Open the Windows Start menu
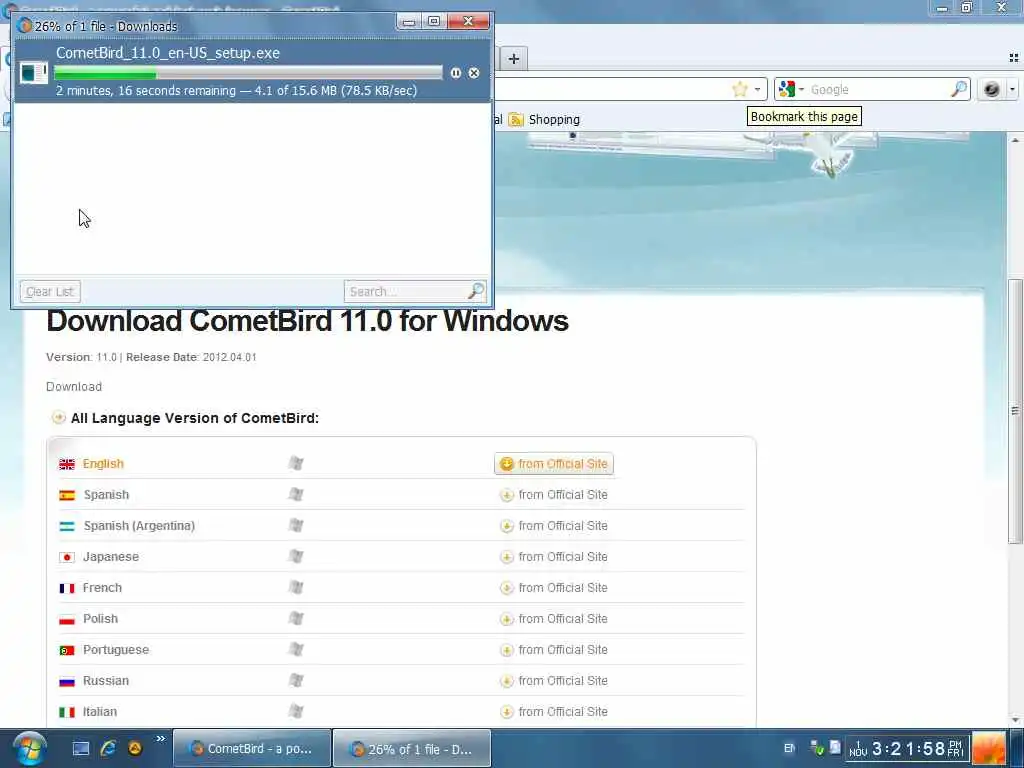1024x768 pixels. [x=30, y=748]
